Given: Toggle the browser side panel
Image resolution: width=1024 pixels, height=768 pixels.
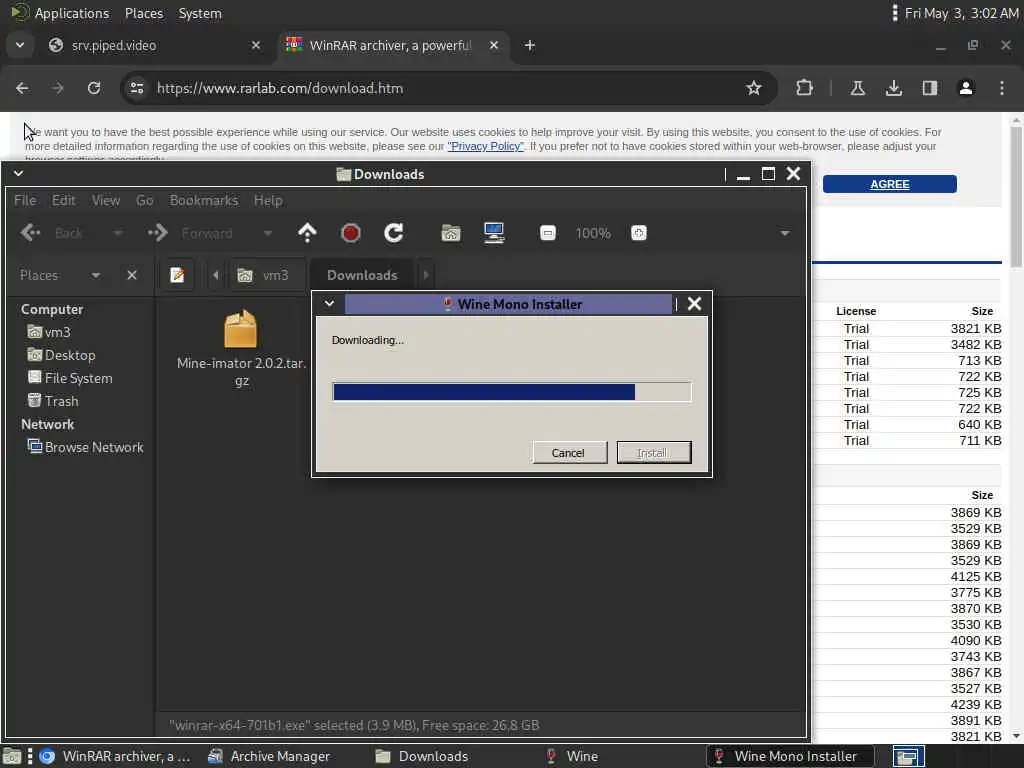Looking at the screenshot, I should coord(930,88).
